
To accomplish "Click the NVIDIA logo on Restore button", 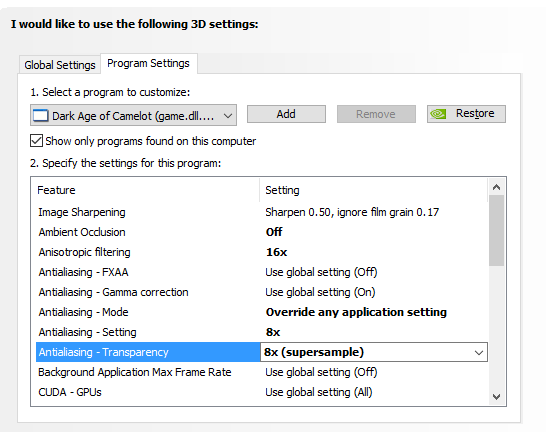I will 438,114.
